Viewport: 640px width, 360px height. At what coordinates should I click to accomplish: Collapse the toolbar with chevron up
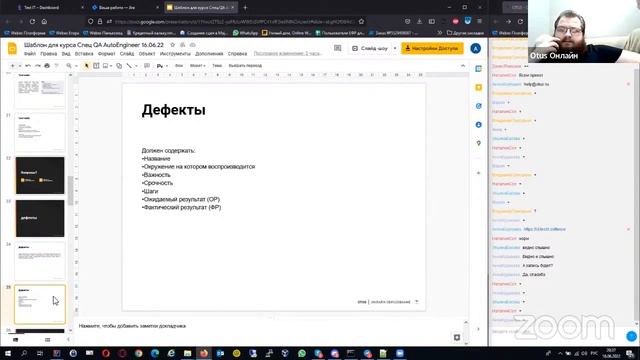coord(463,66)
